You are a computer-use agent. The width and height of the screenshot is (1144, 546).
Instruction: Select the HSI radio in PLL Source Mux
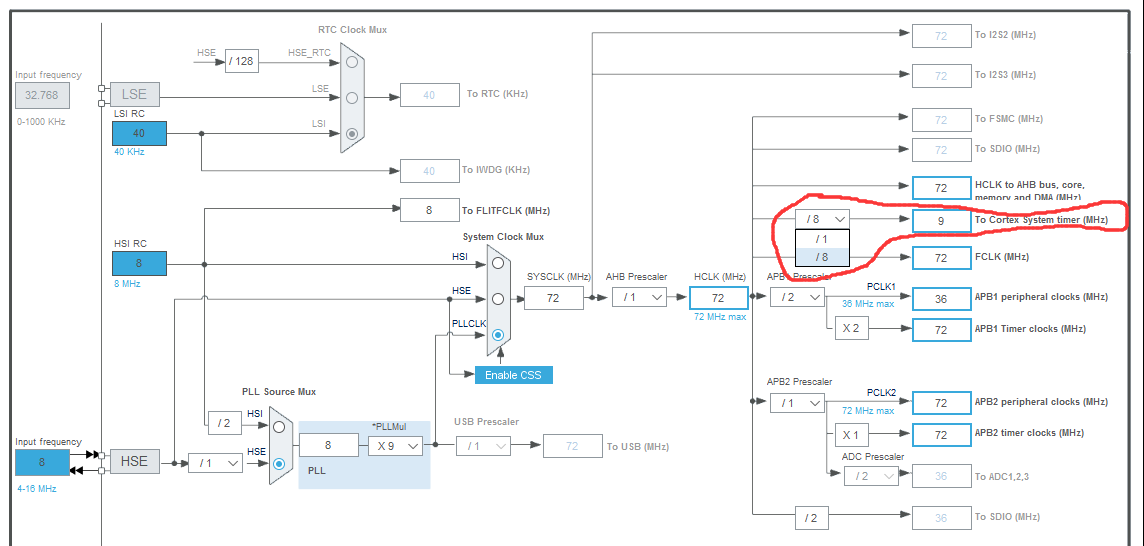click(279, 427)
